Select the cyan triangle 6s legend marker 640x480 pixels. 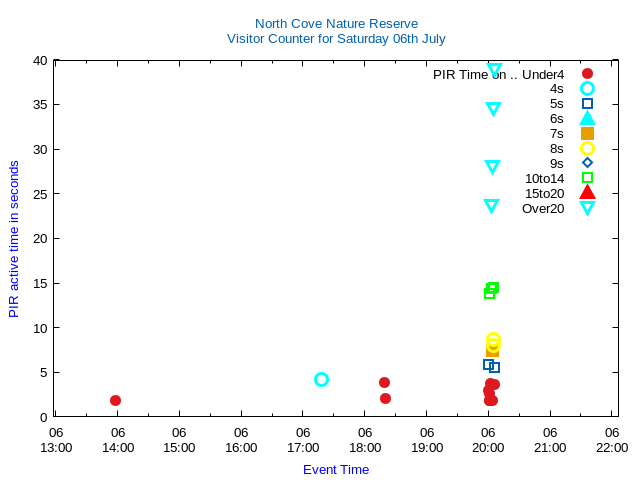pyautogui.click(x=587, y=118)
